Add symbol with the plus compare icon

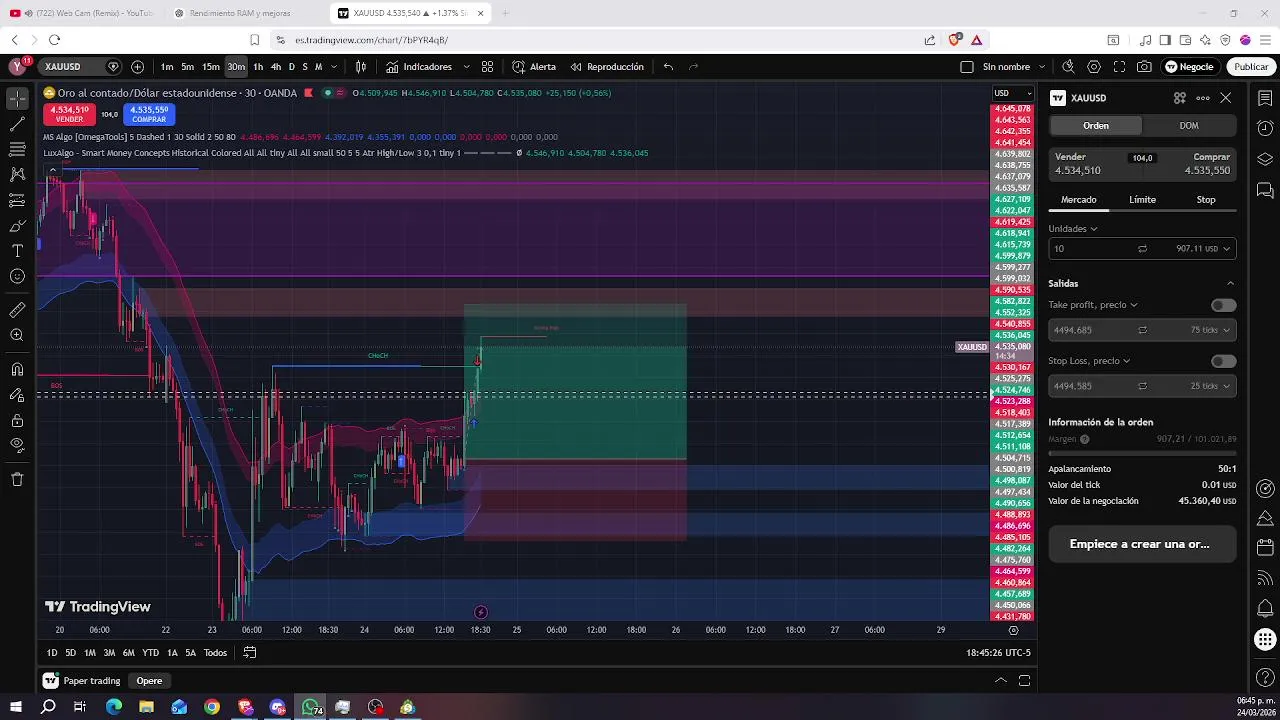[137, 67]
